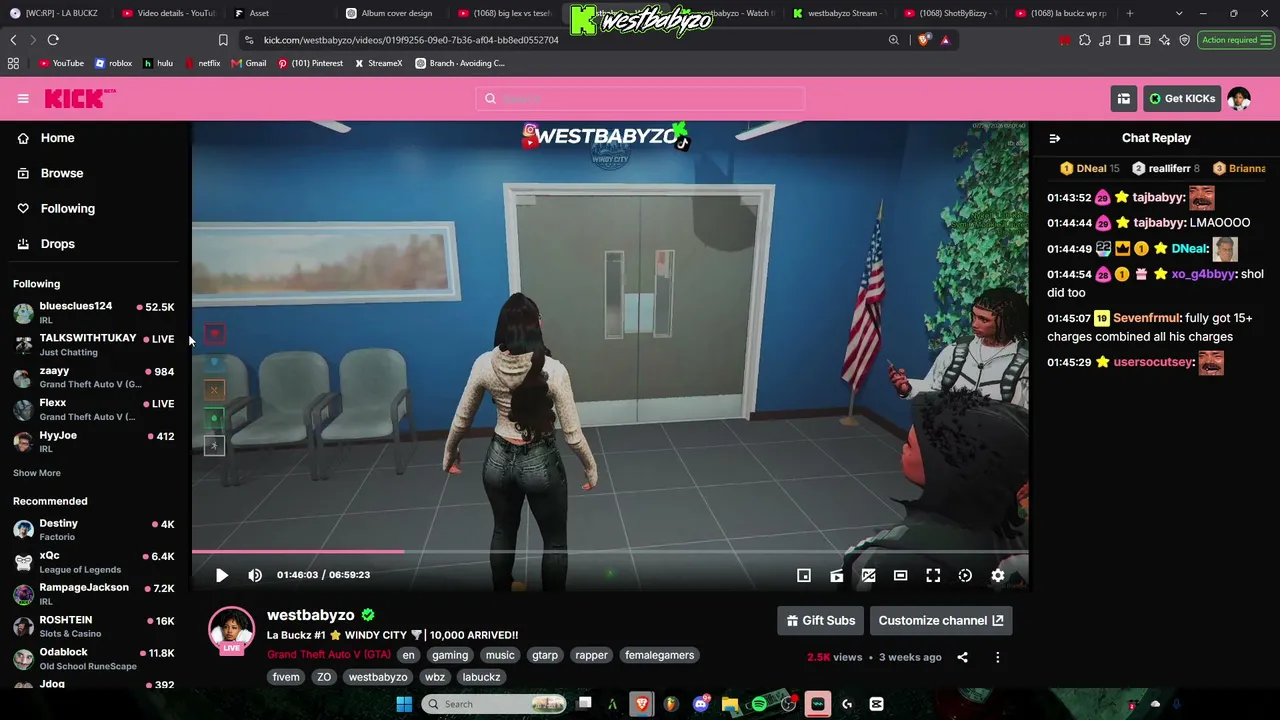
Task: Bookmark this page
Action: coord(223,40)
